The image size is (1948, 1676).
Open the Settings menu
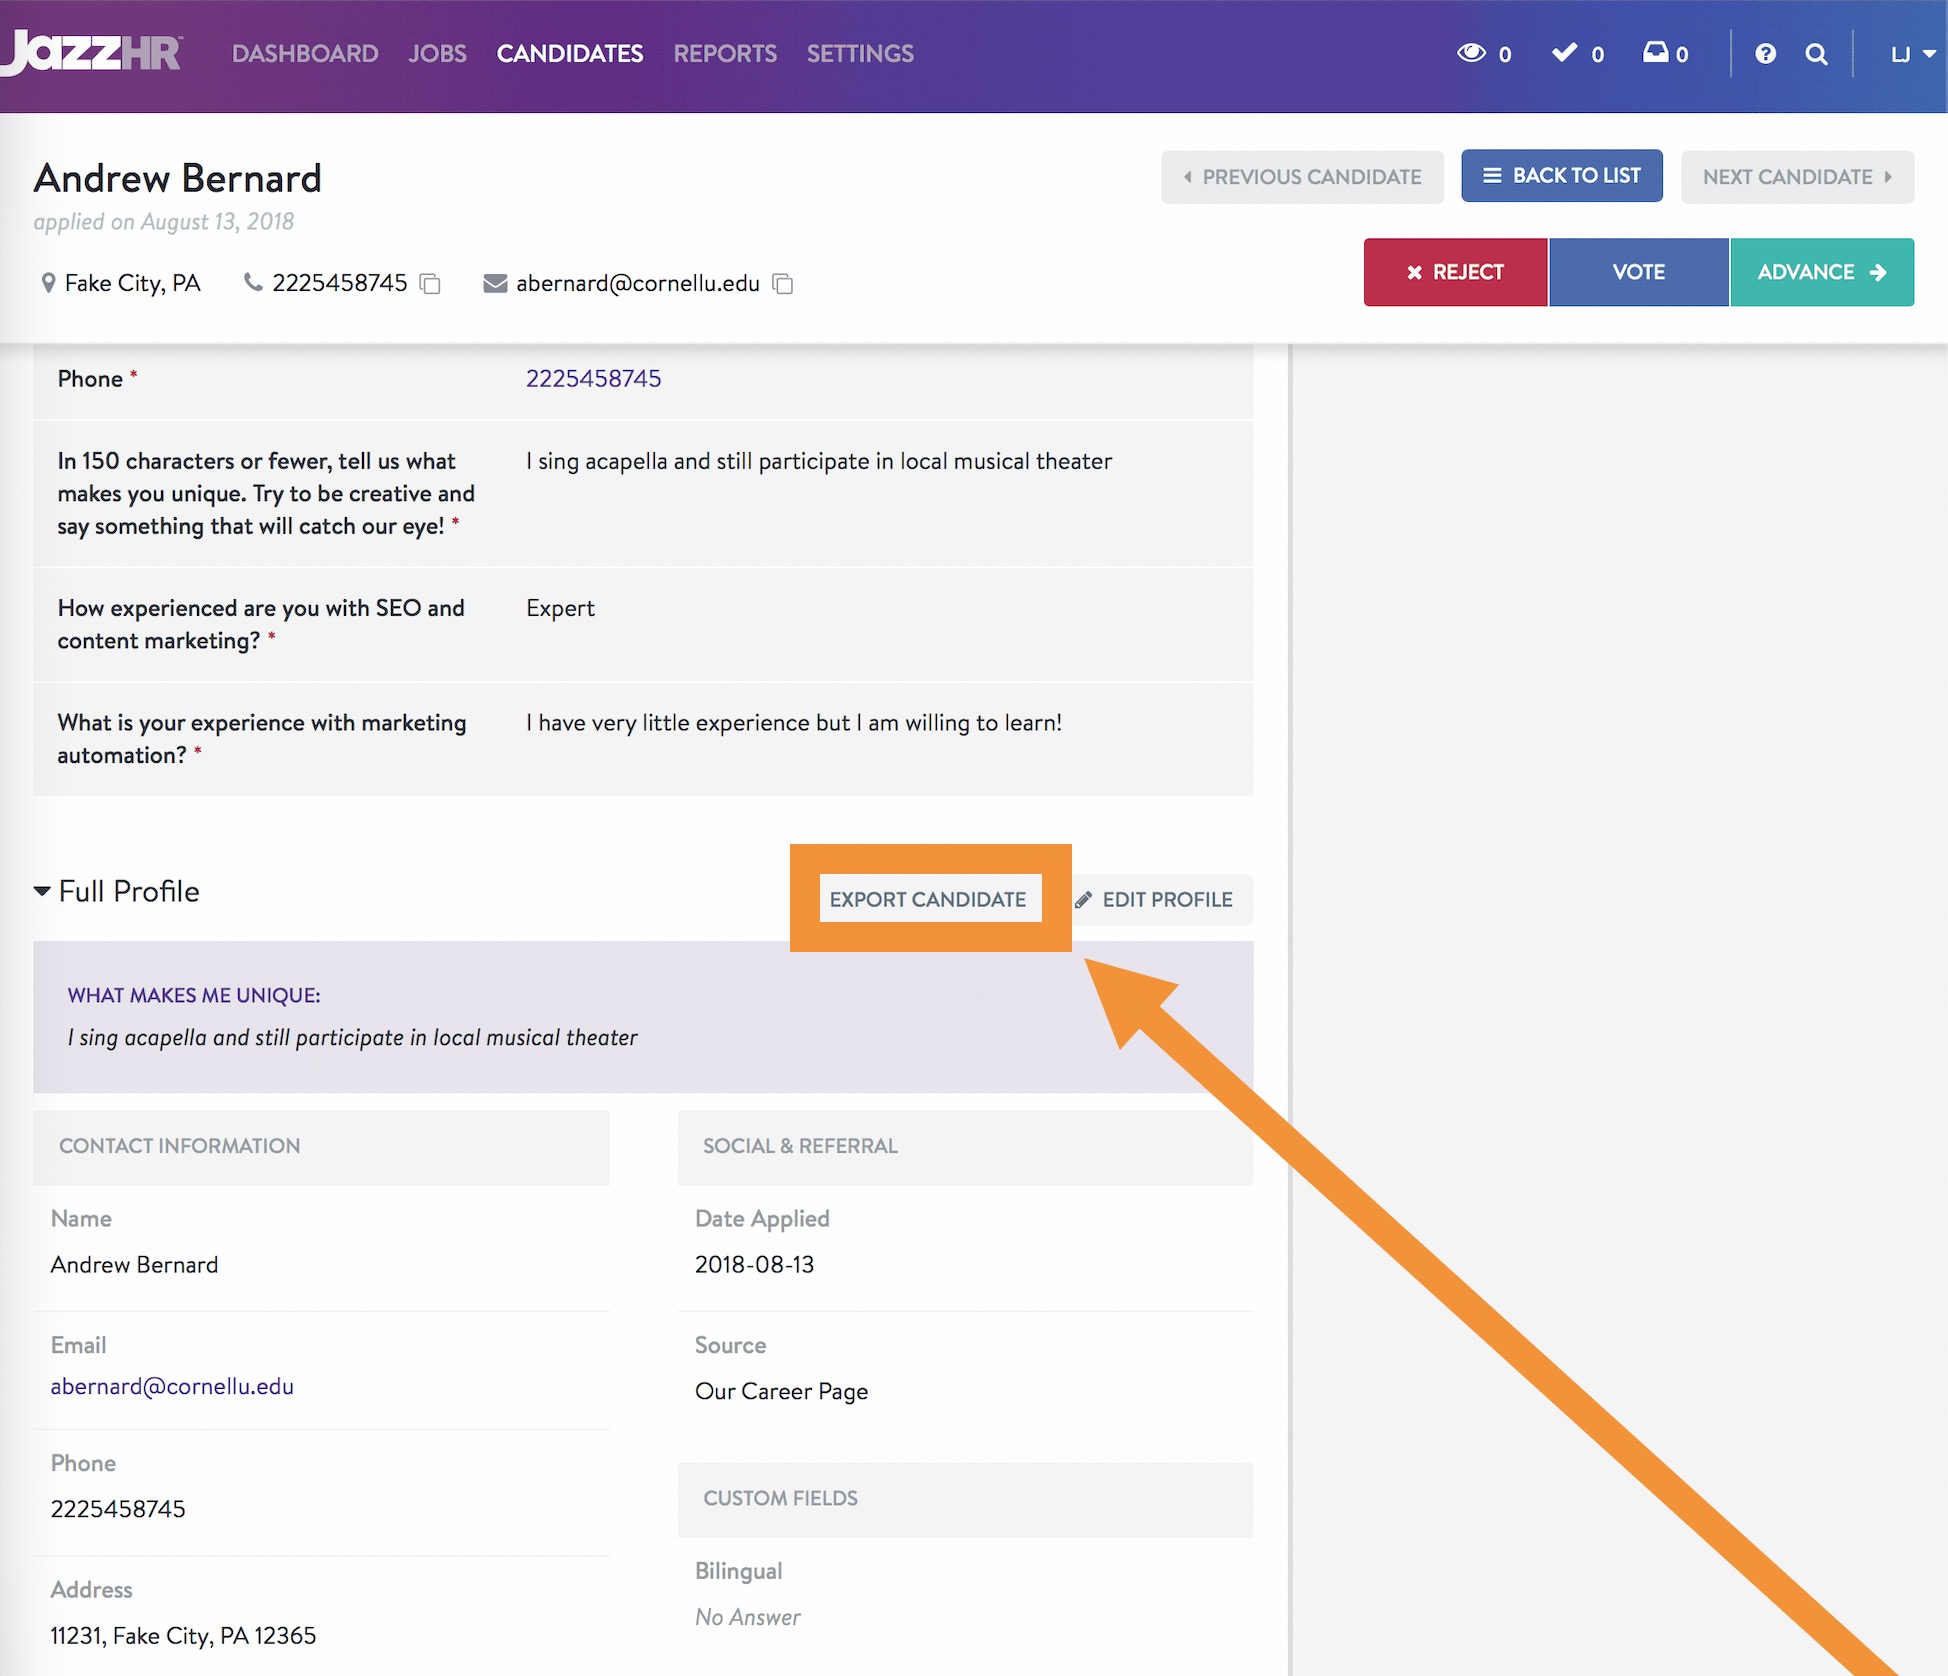(860, 54)
